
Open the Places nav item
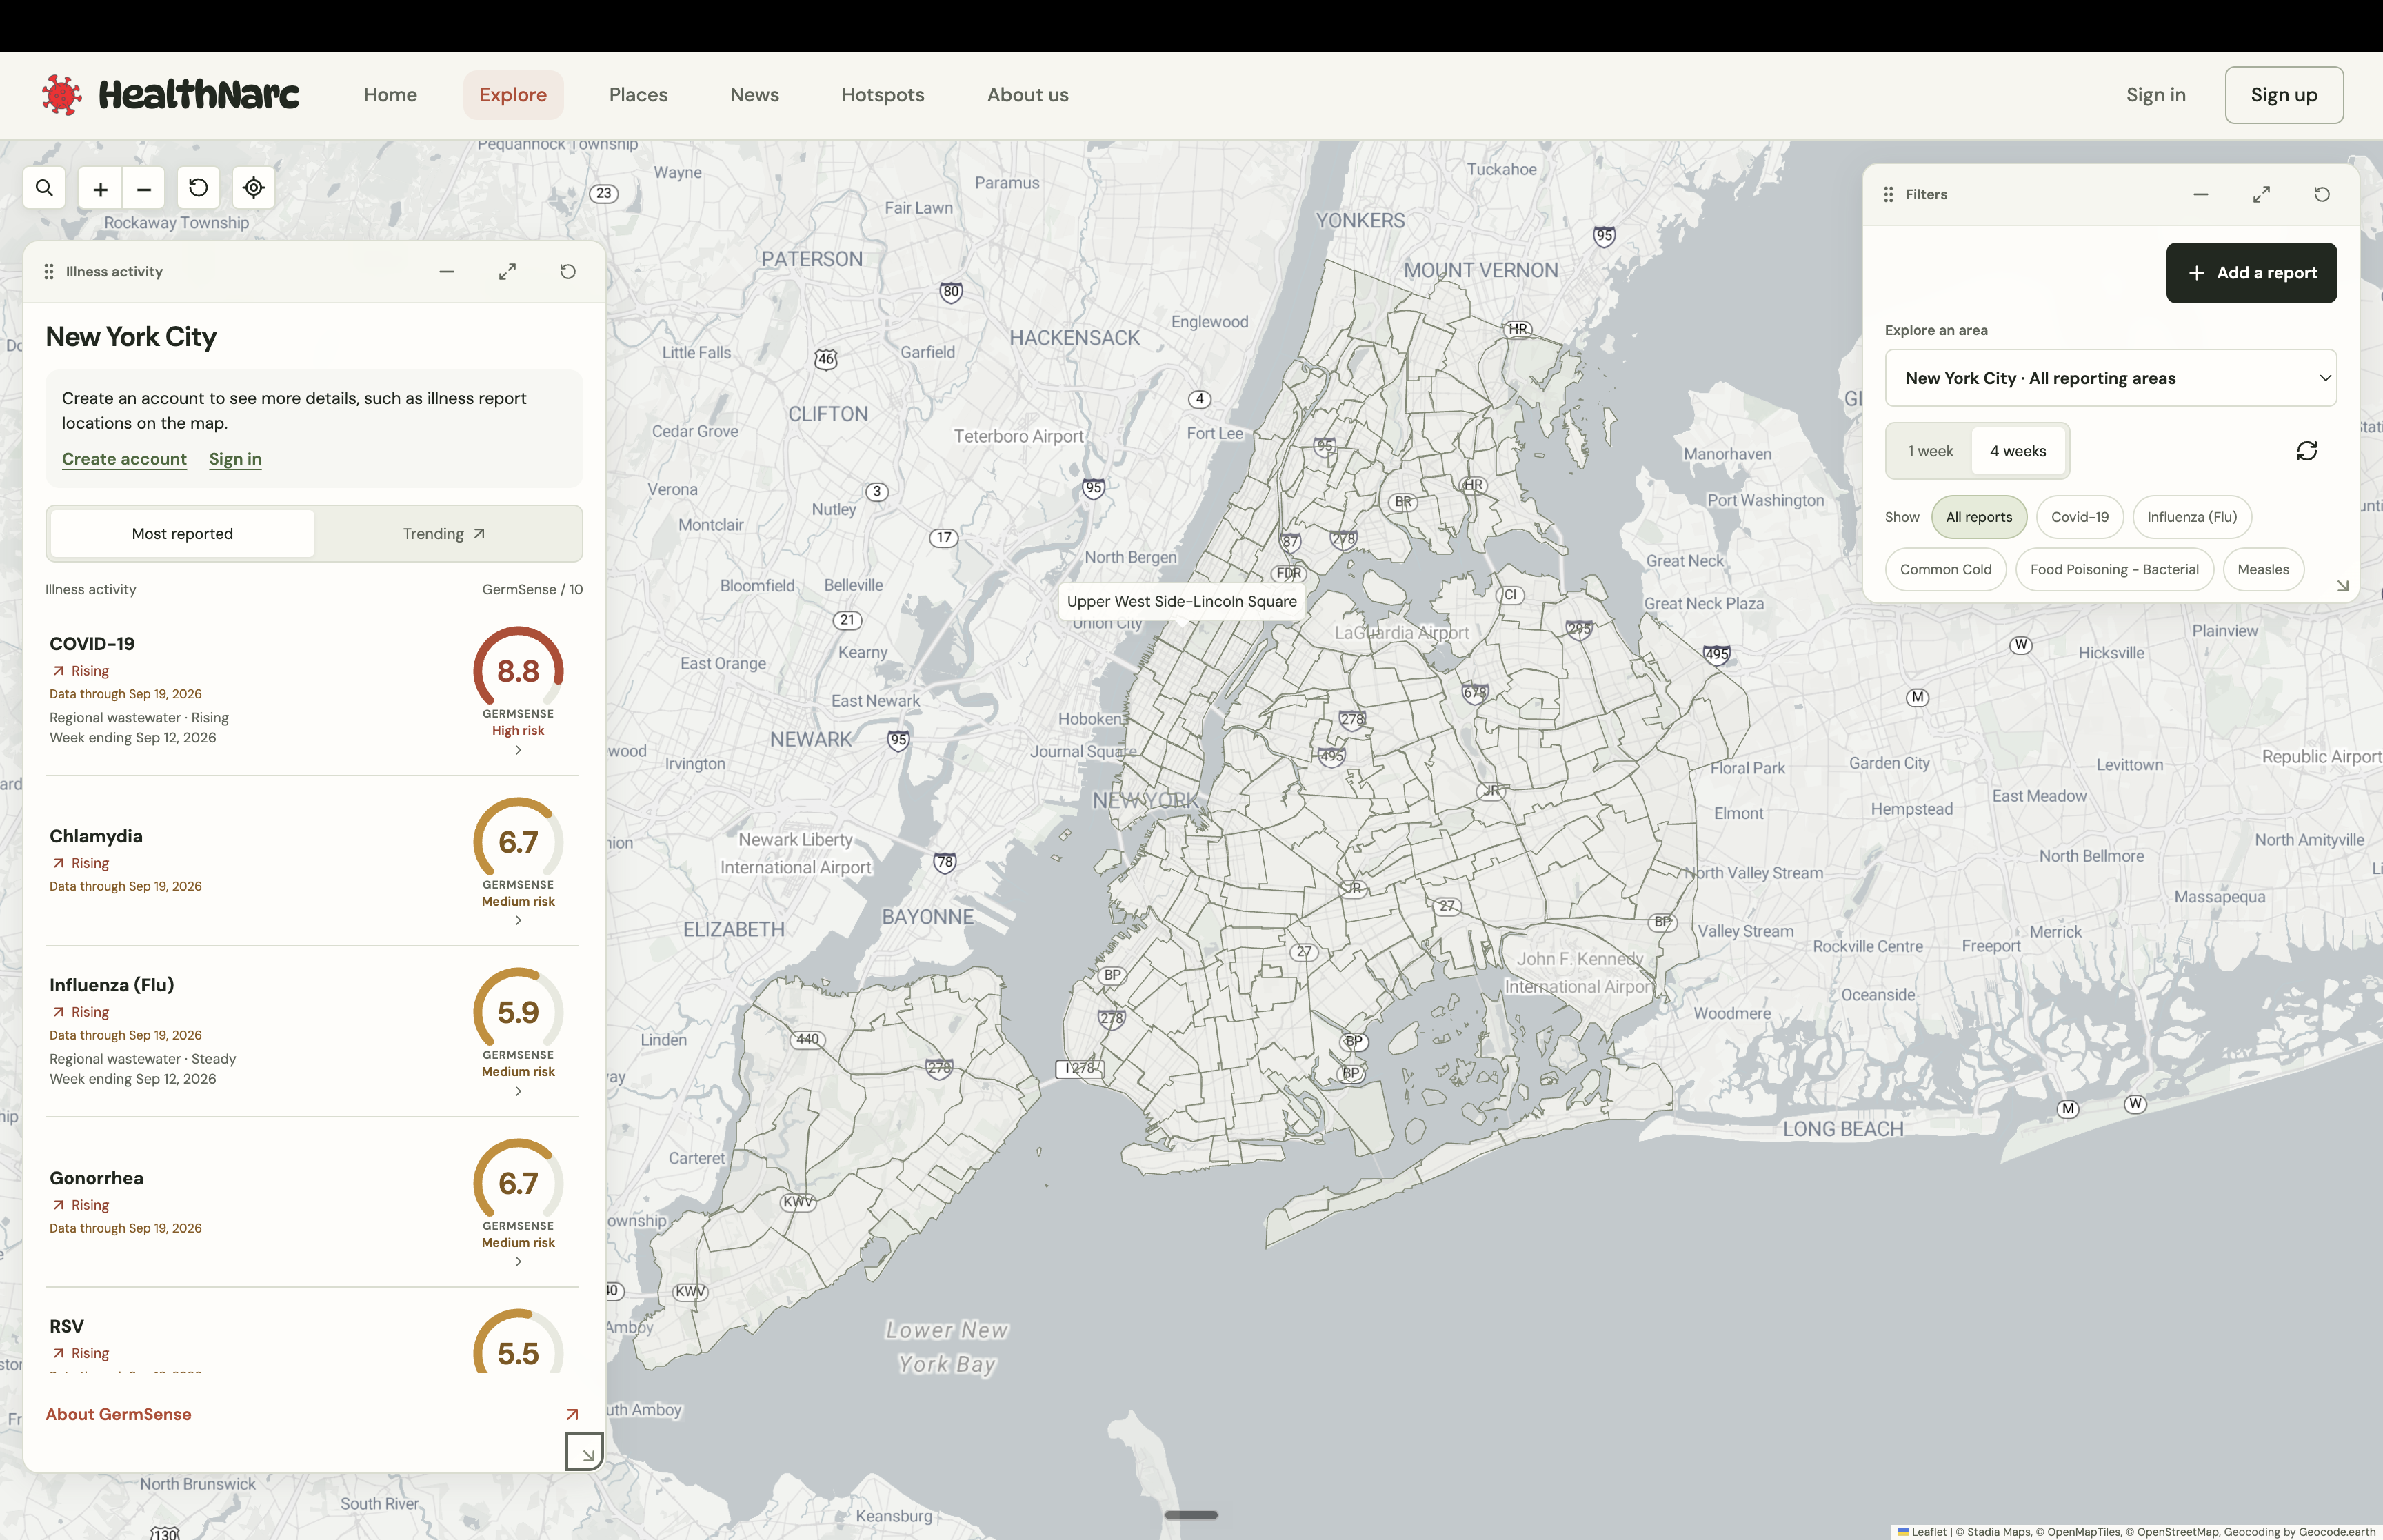coord(638,95)
